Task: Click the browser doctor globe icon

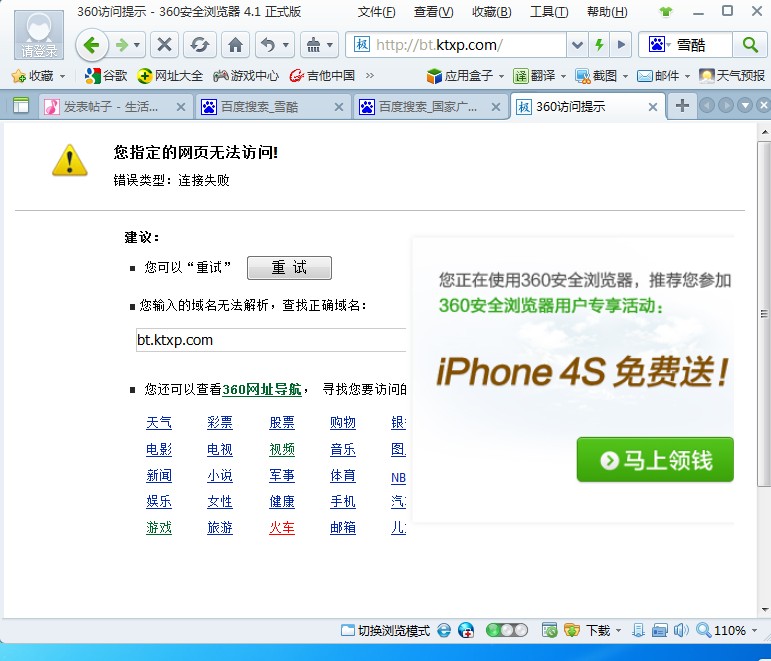Action: [466, 631]
